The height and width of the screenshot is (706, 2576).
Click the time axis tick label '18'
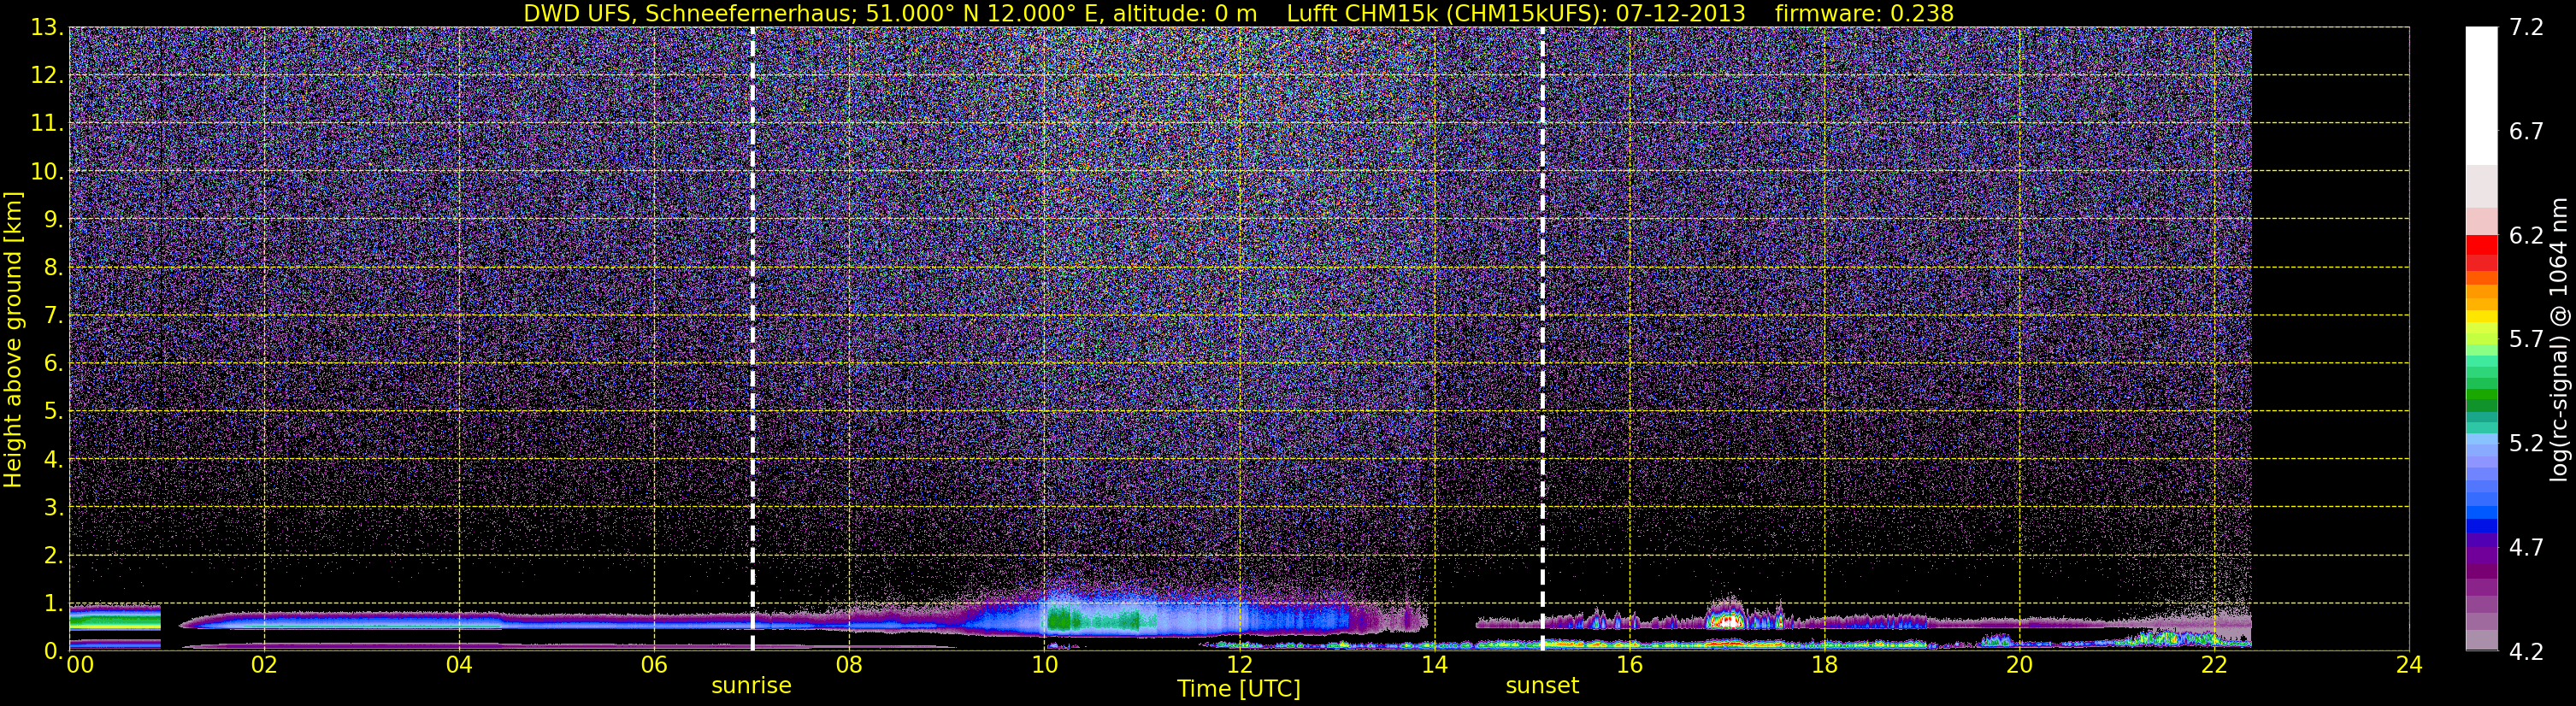point(1824,665)
